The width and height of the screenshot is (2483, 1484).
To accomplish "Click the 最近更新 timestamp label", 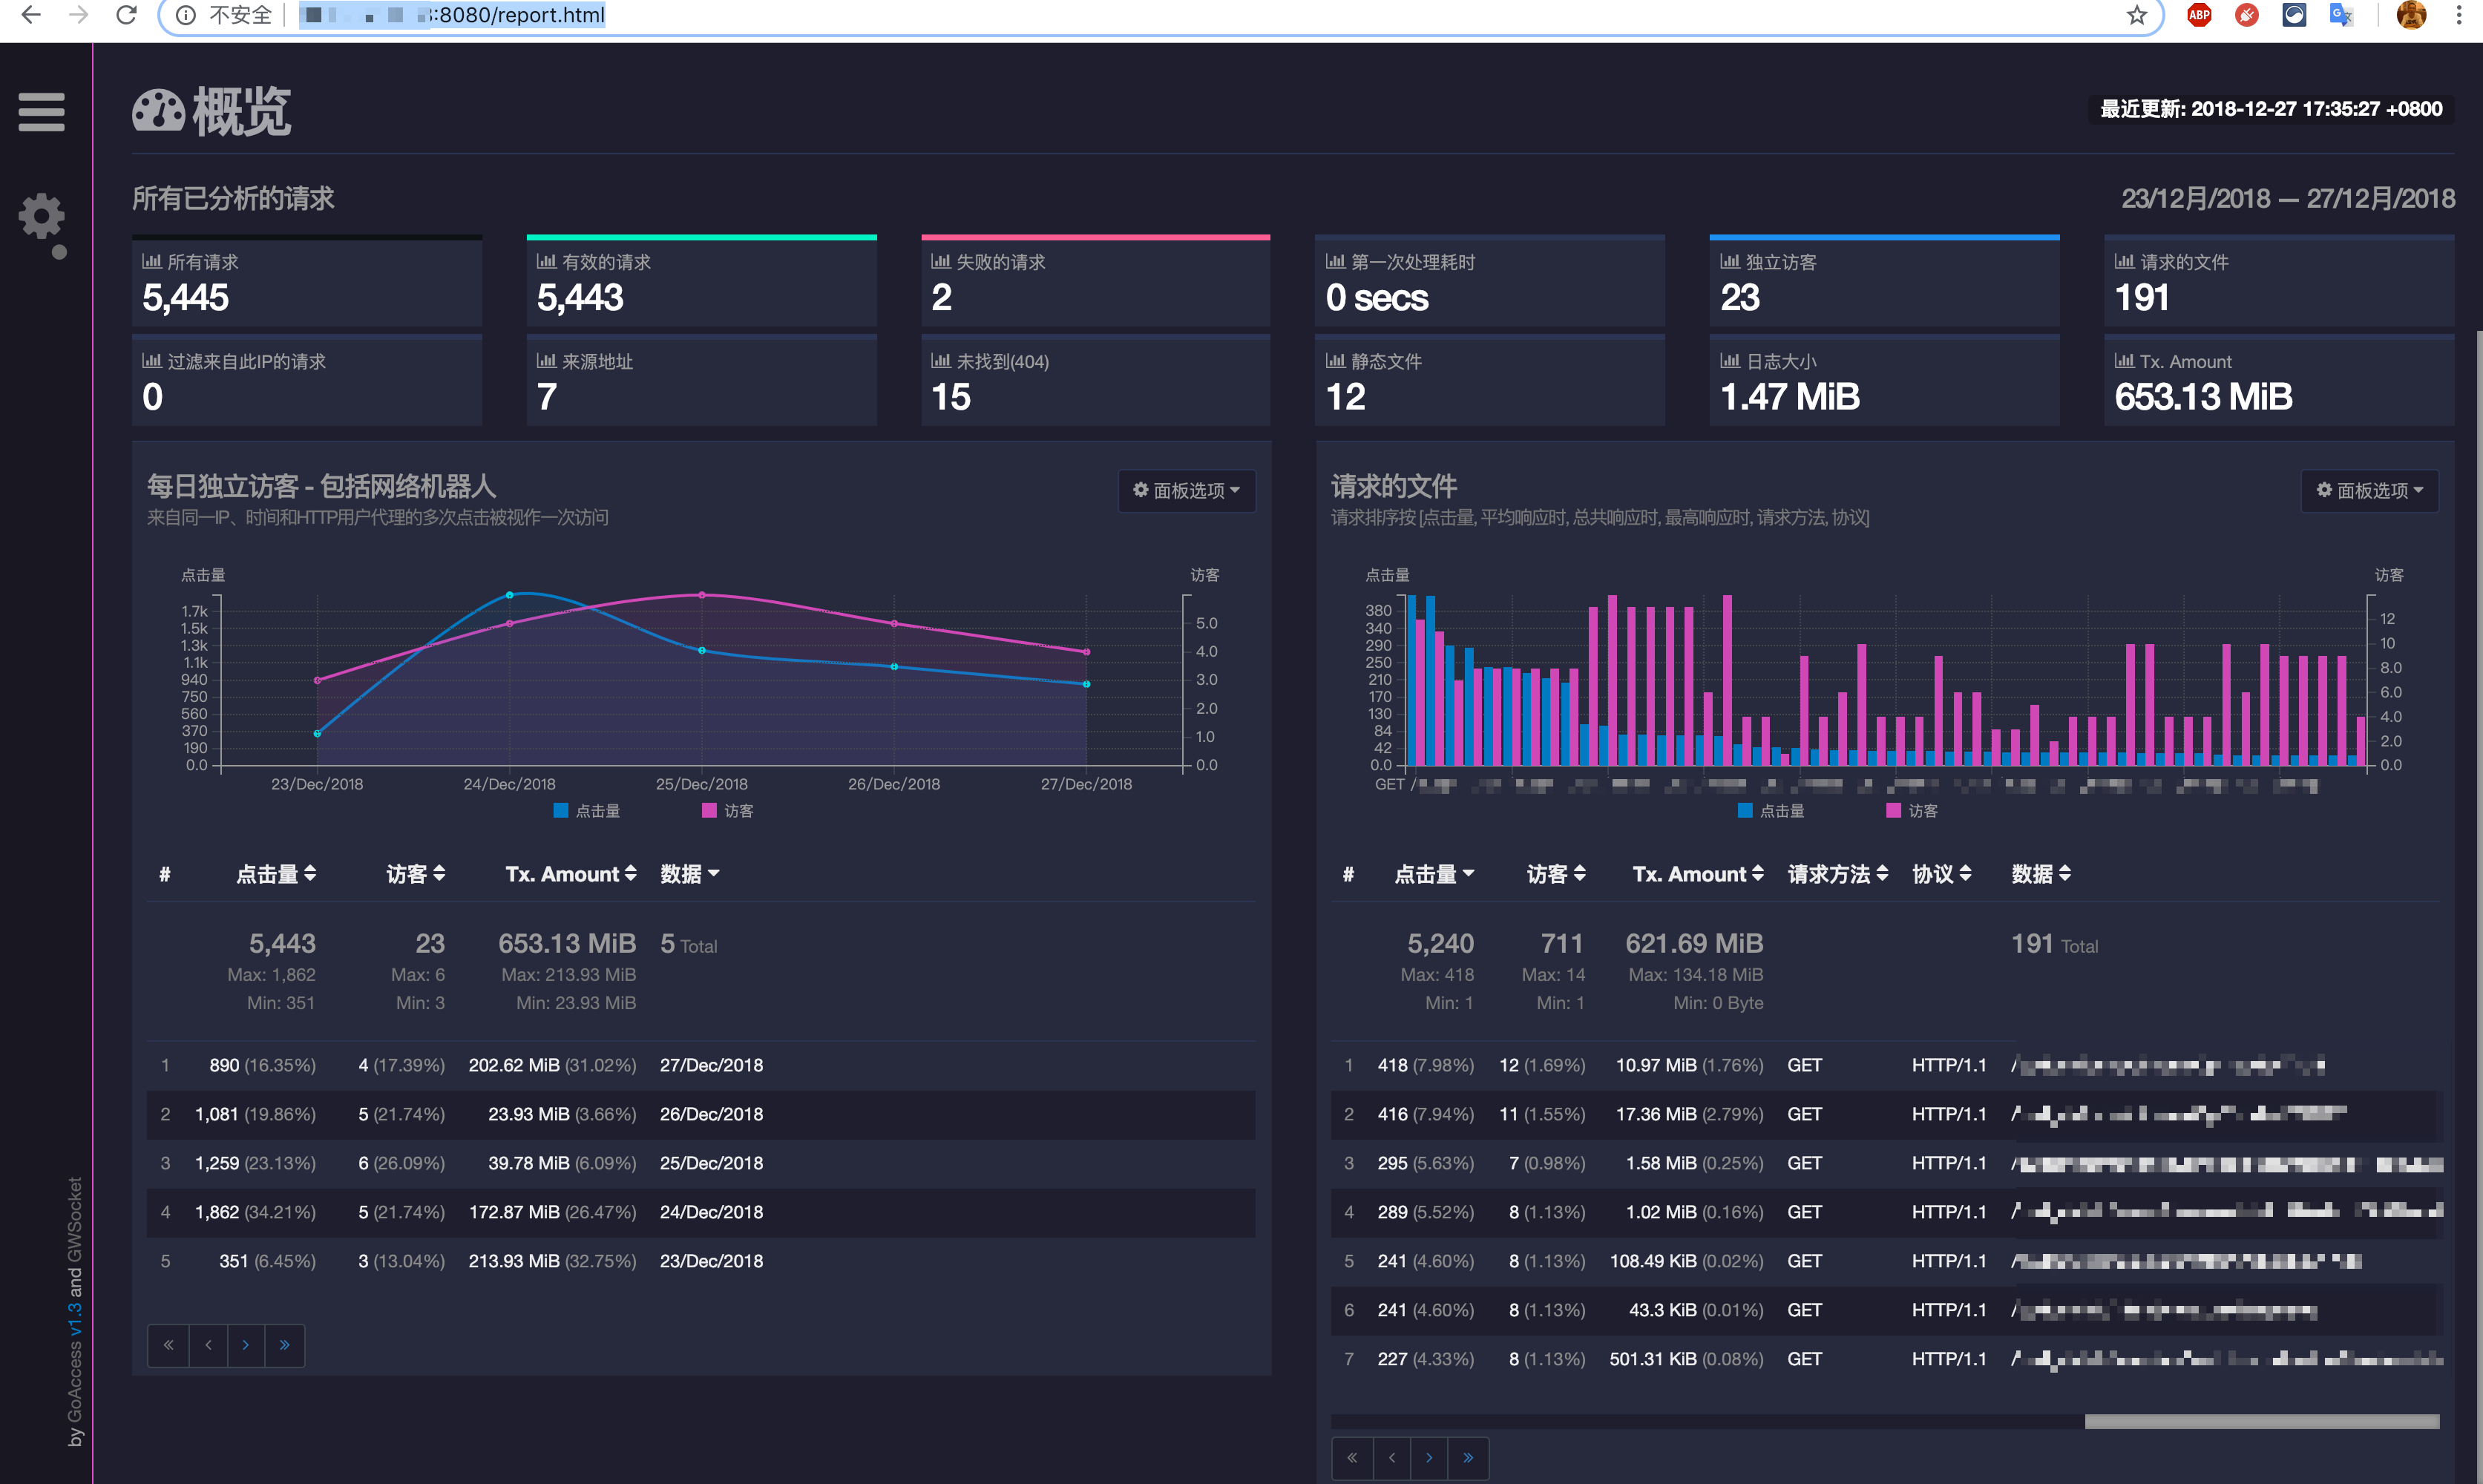I will tap(2271, 109).
